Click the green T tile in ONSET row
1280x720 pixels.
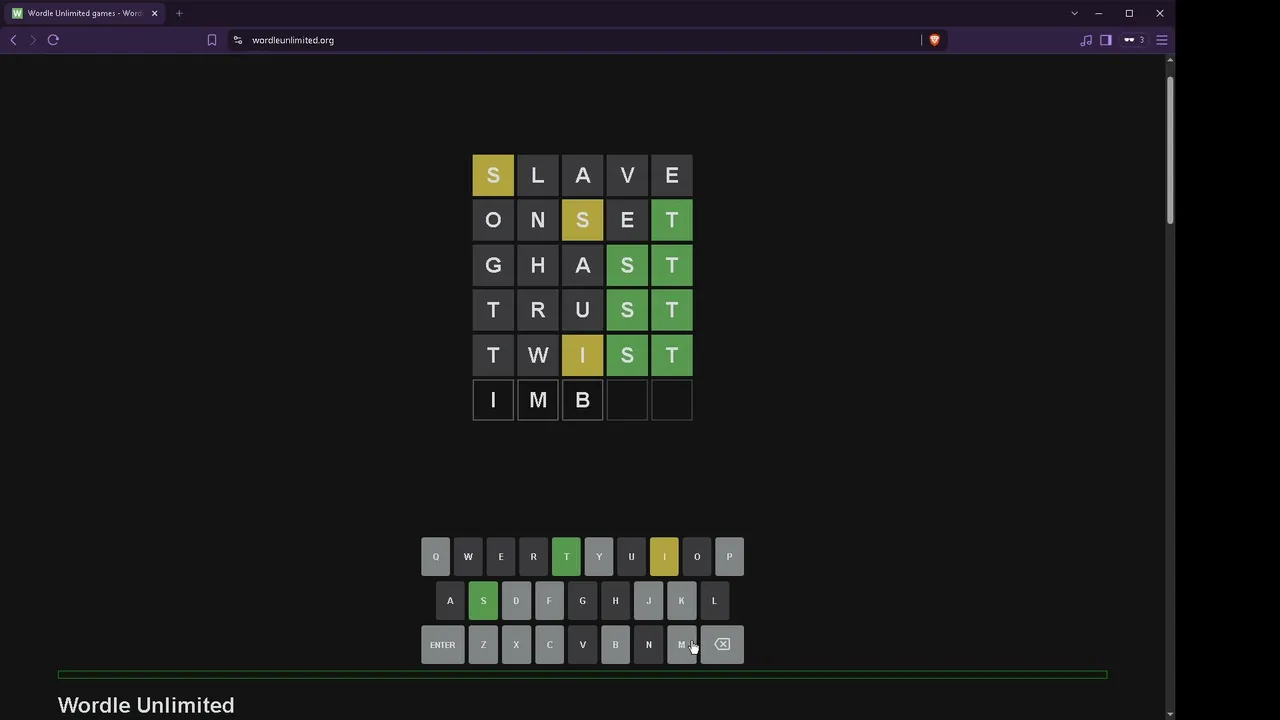[672, 220]
